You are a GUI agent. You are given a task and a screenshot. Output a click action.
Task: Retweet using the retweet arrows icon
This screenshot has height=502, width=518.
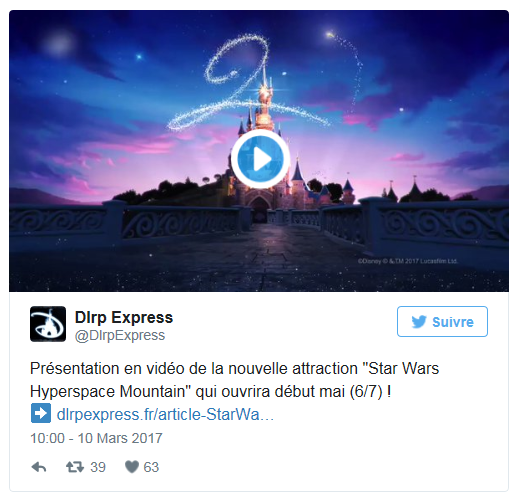tap(75, 467)
